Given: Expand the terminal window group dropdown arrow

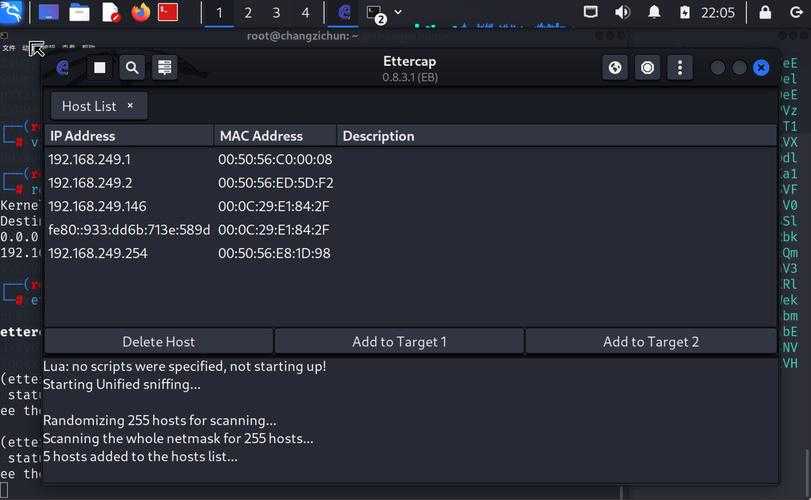Looking at the screenshot, I should click(x=398, y=12).
